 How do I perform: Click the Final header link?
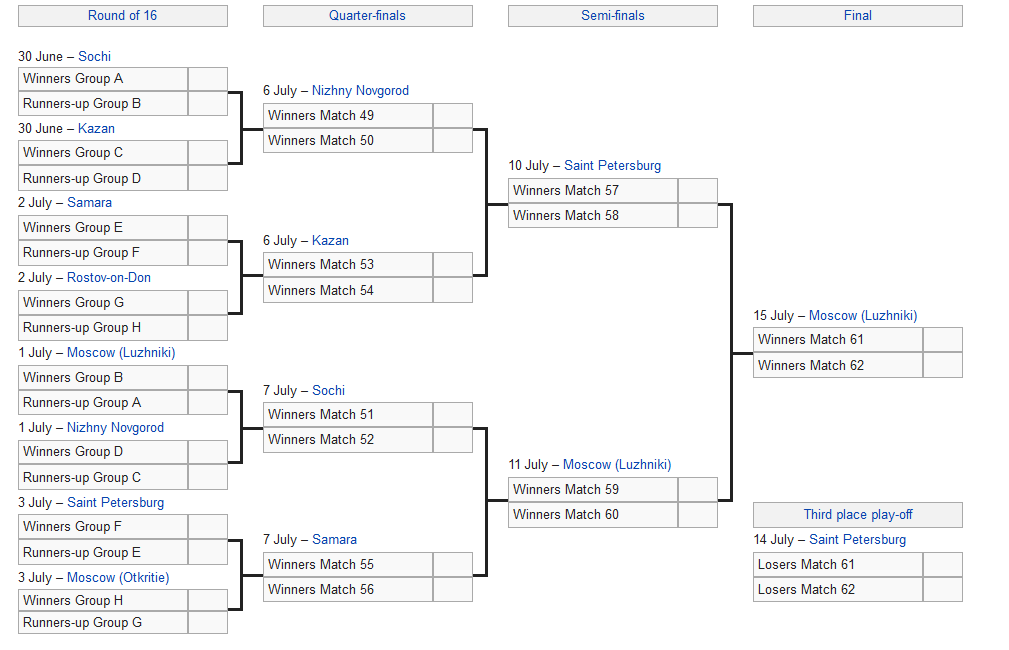pyautogui.click(x=857, y=16)
